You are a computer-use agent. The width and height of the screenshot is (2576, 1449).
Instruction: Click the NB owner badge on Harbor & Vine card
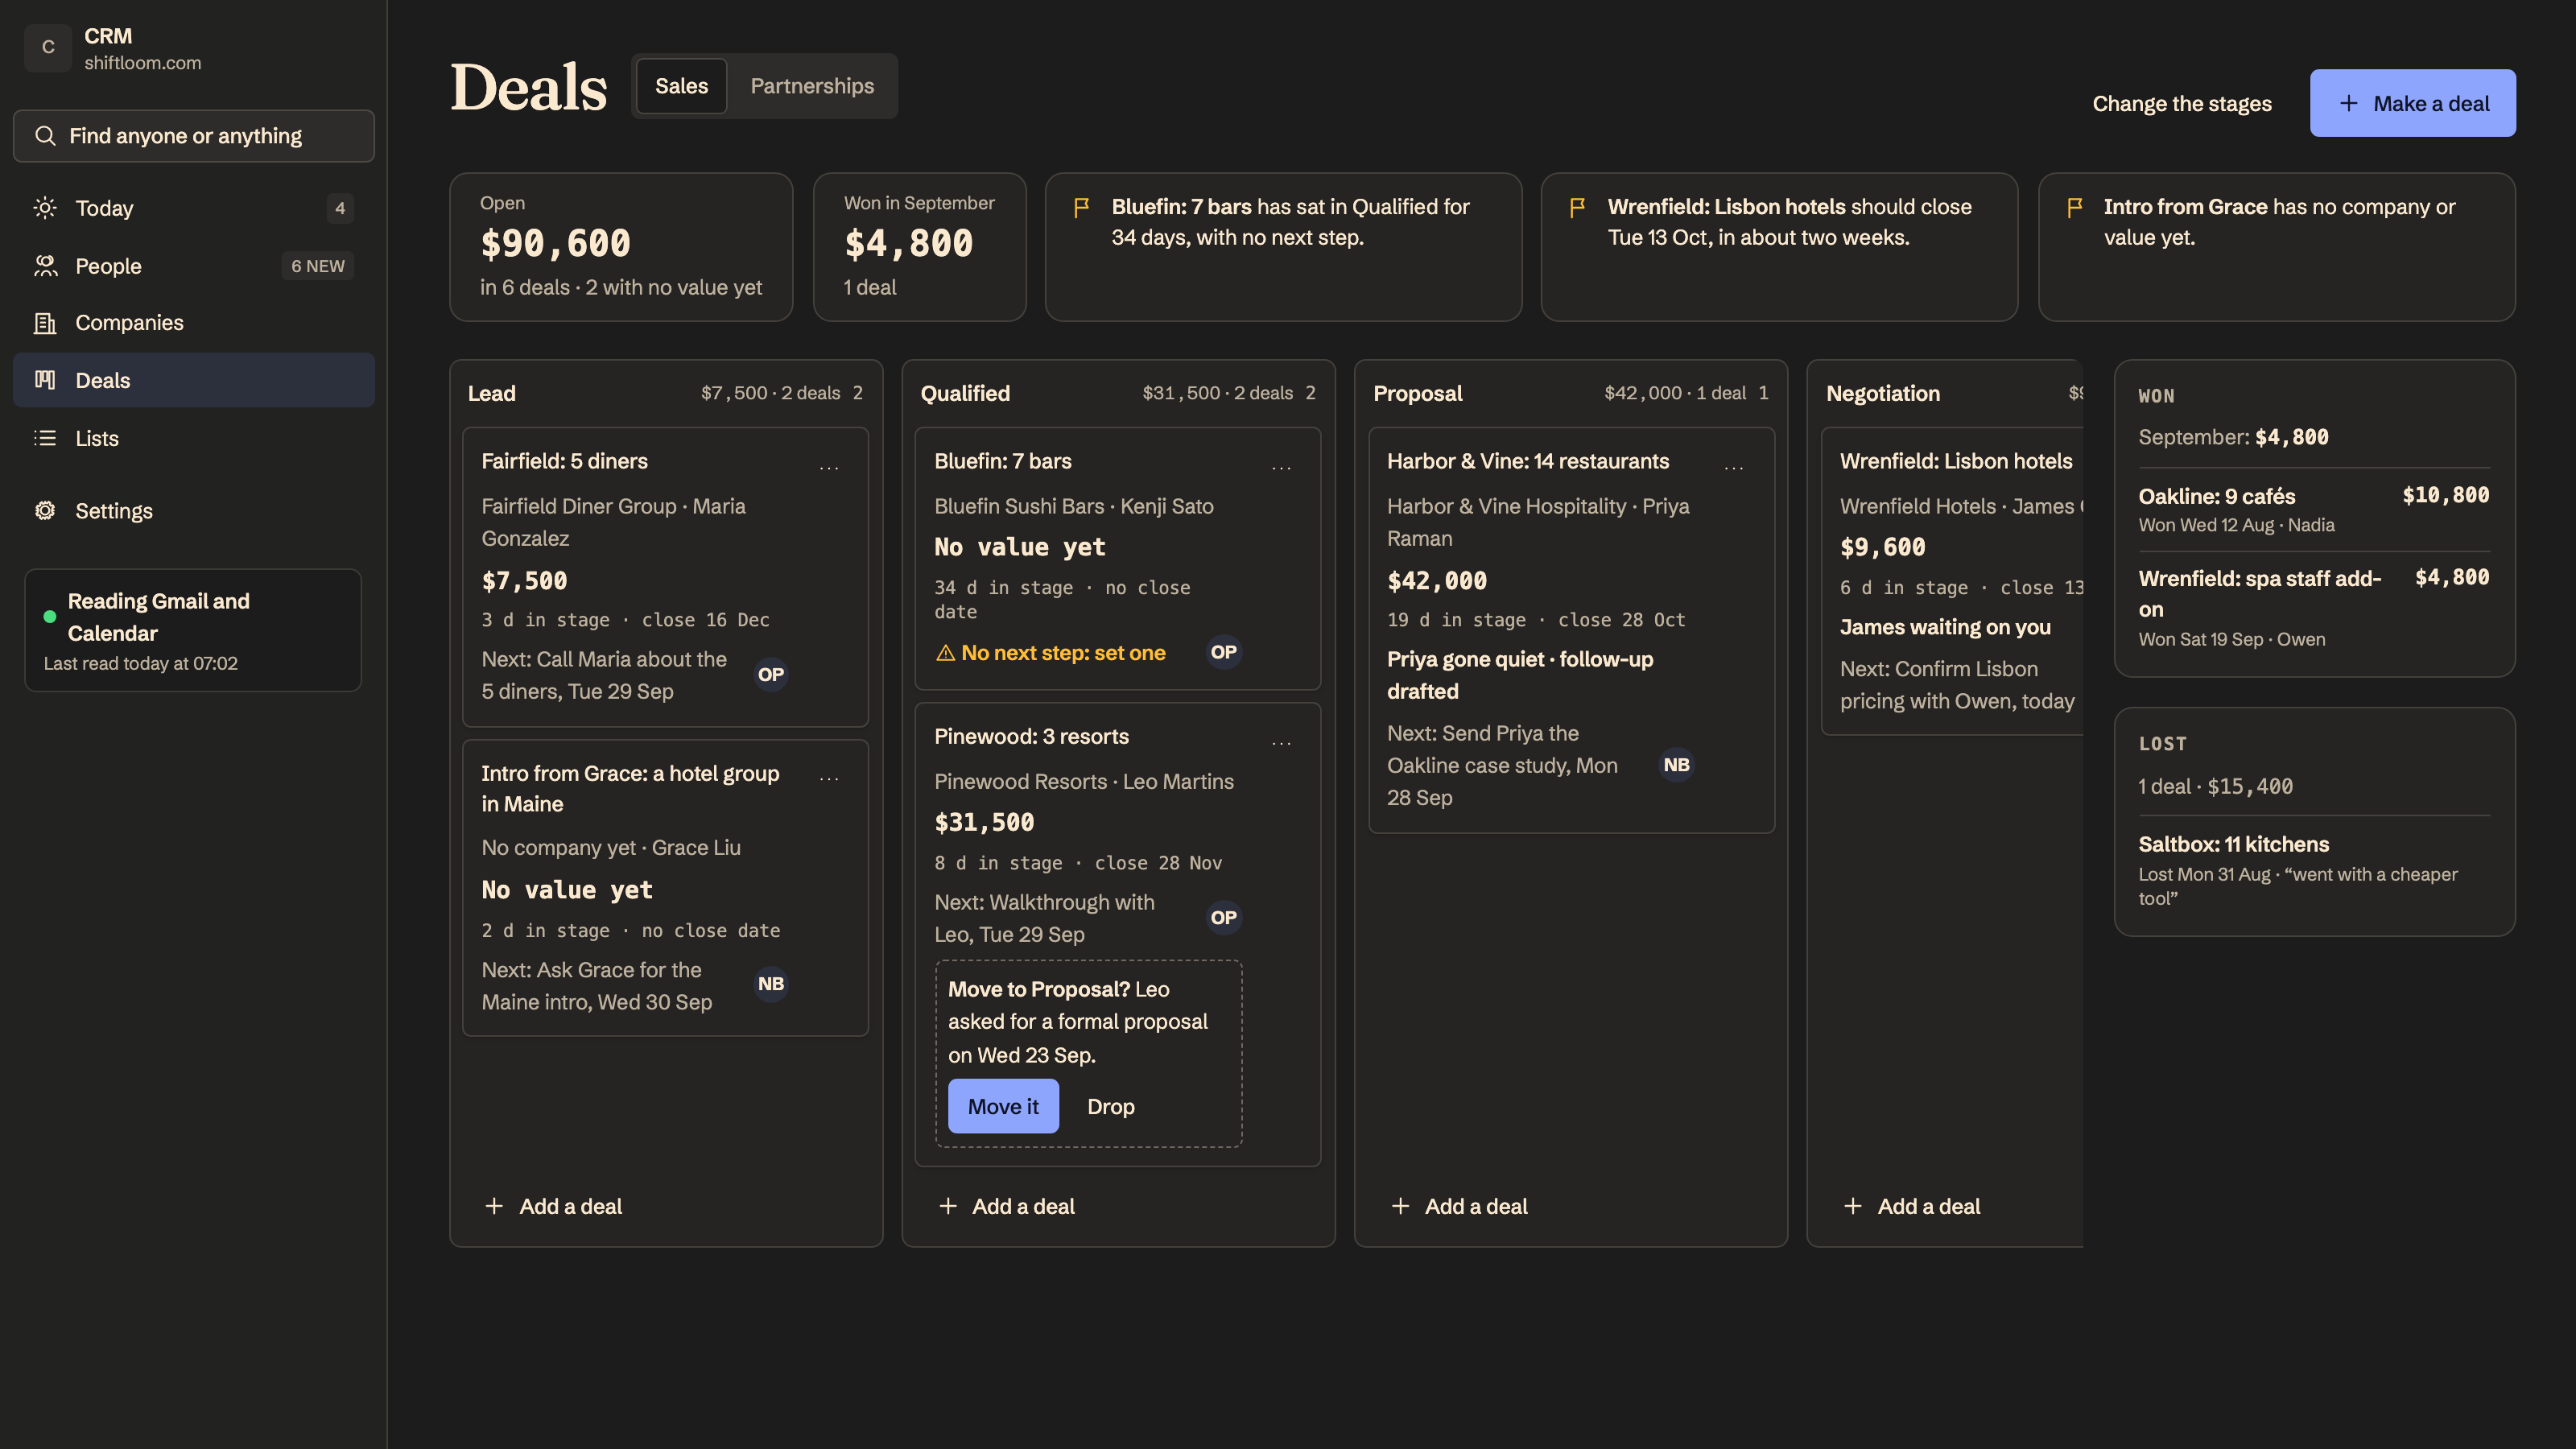coord(1676,765)
